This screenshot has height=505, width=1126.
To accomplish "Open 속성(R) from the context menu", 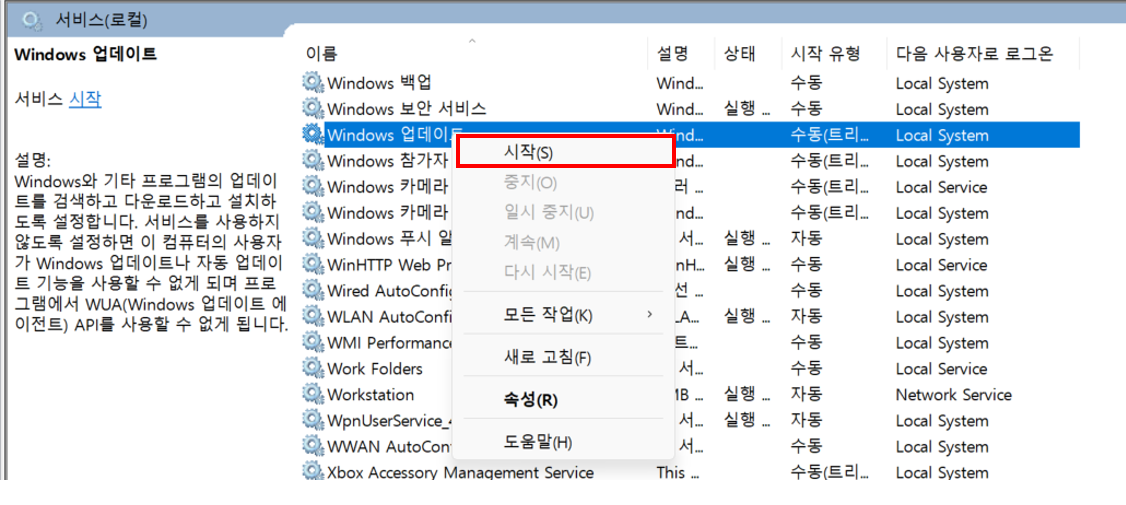I will (564, 399).
